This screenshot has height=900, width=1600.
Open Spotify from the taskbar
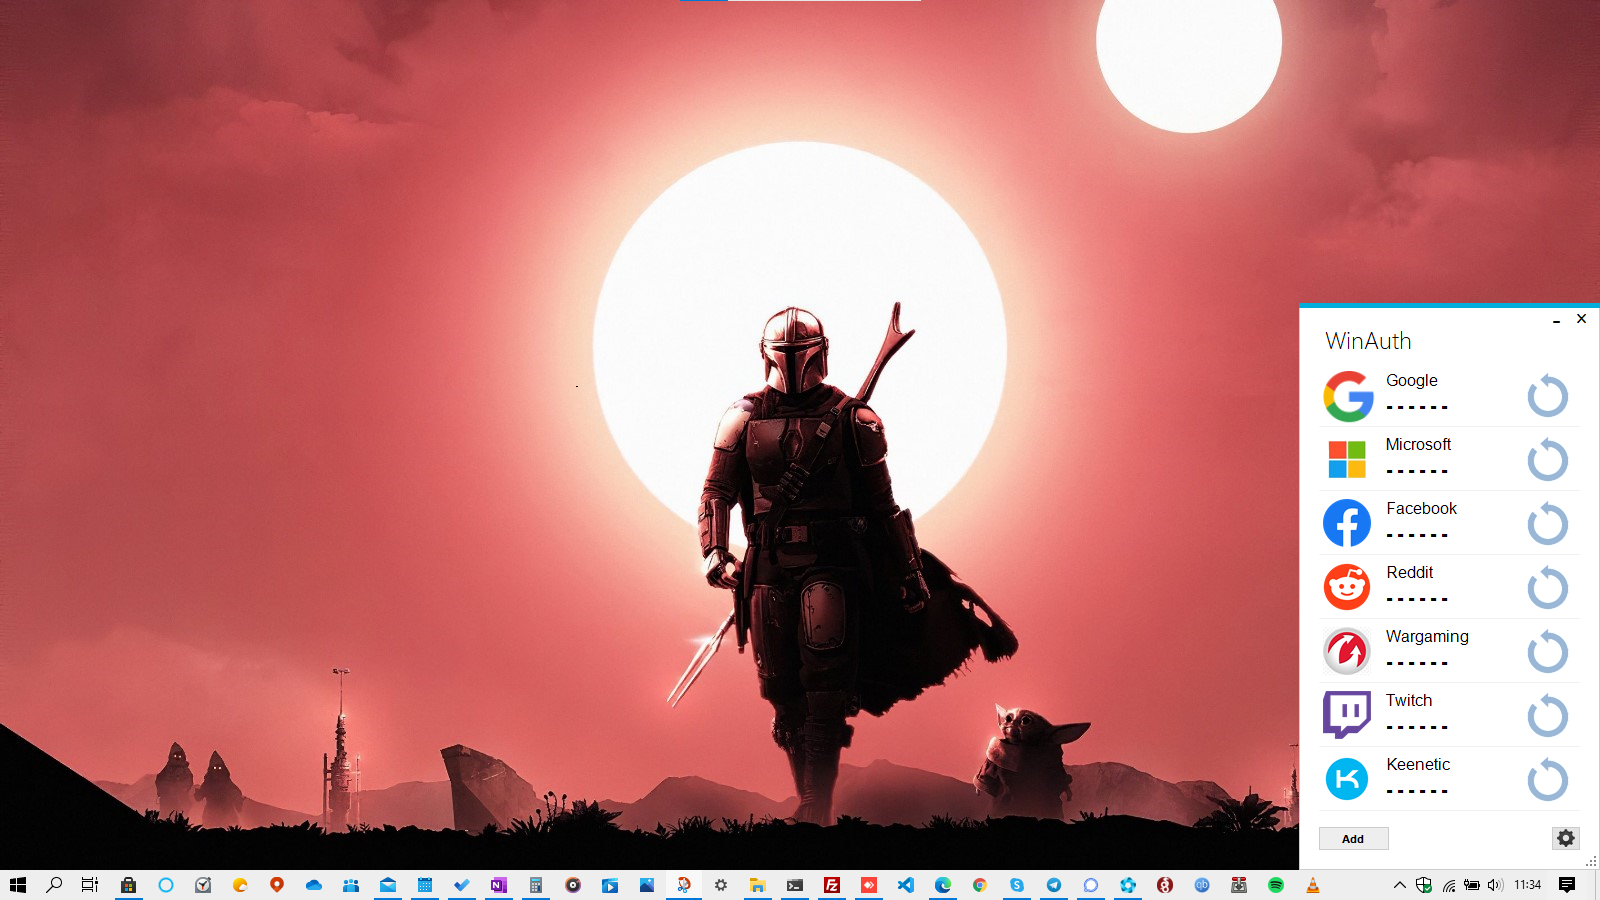[x=1276, y=885]
